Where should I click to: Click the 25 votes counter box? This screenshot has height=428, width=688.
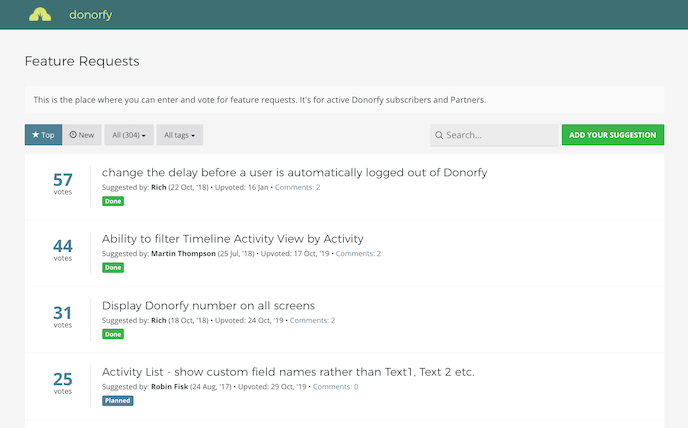pyautogui.click(x=63, y=382)
